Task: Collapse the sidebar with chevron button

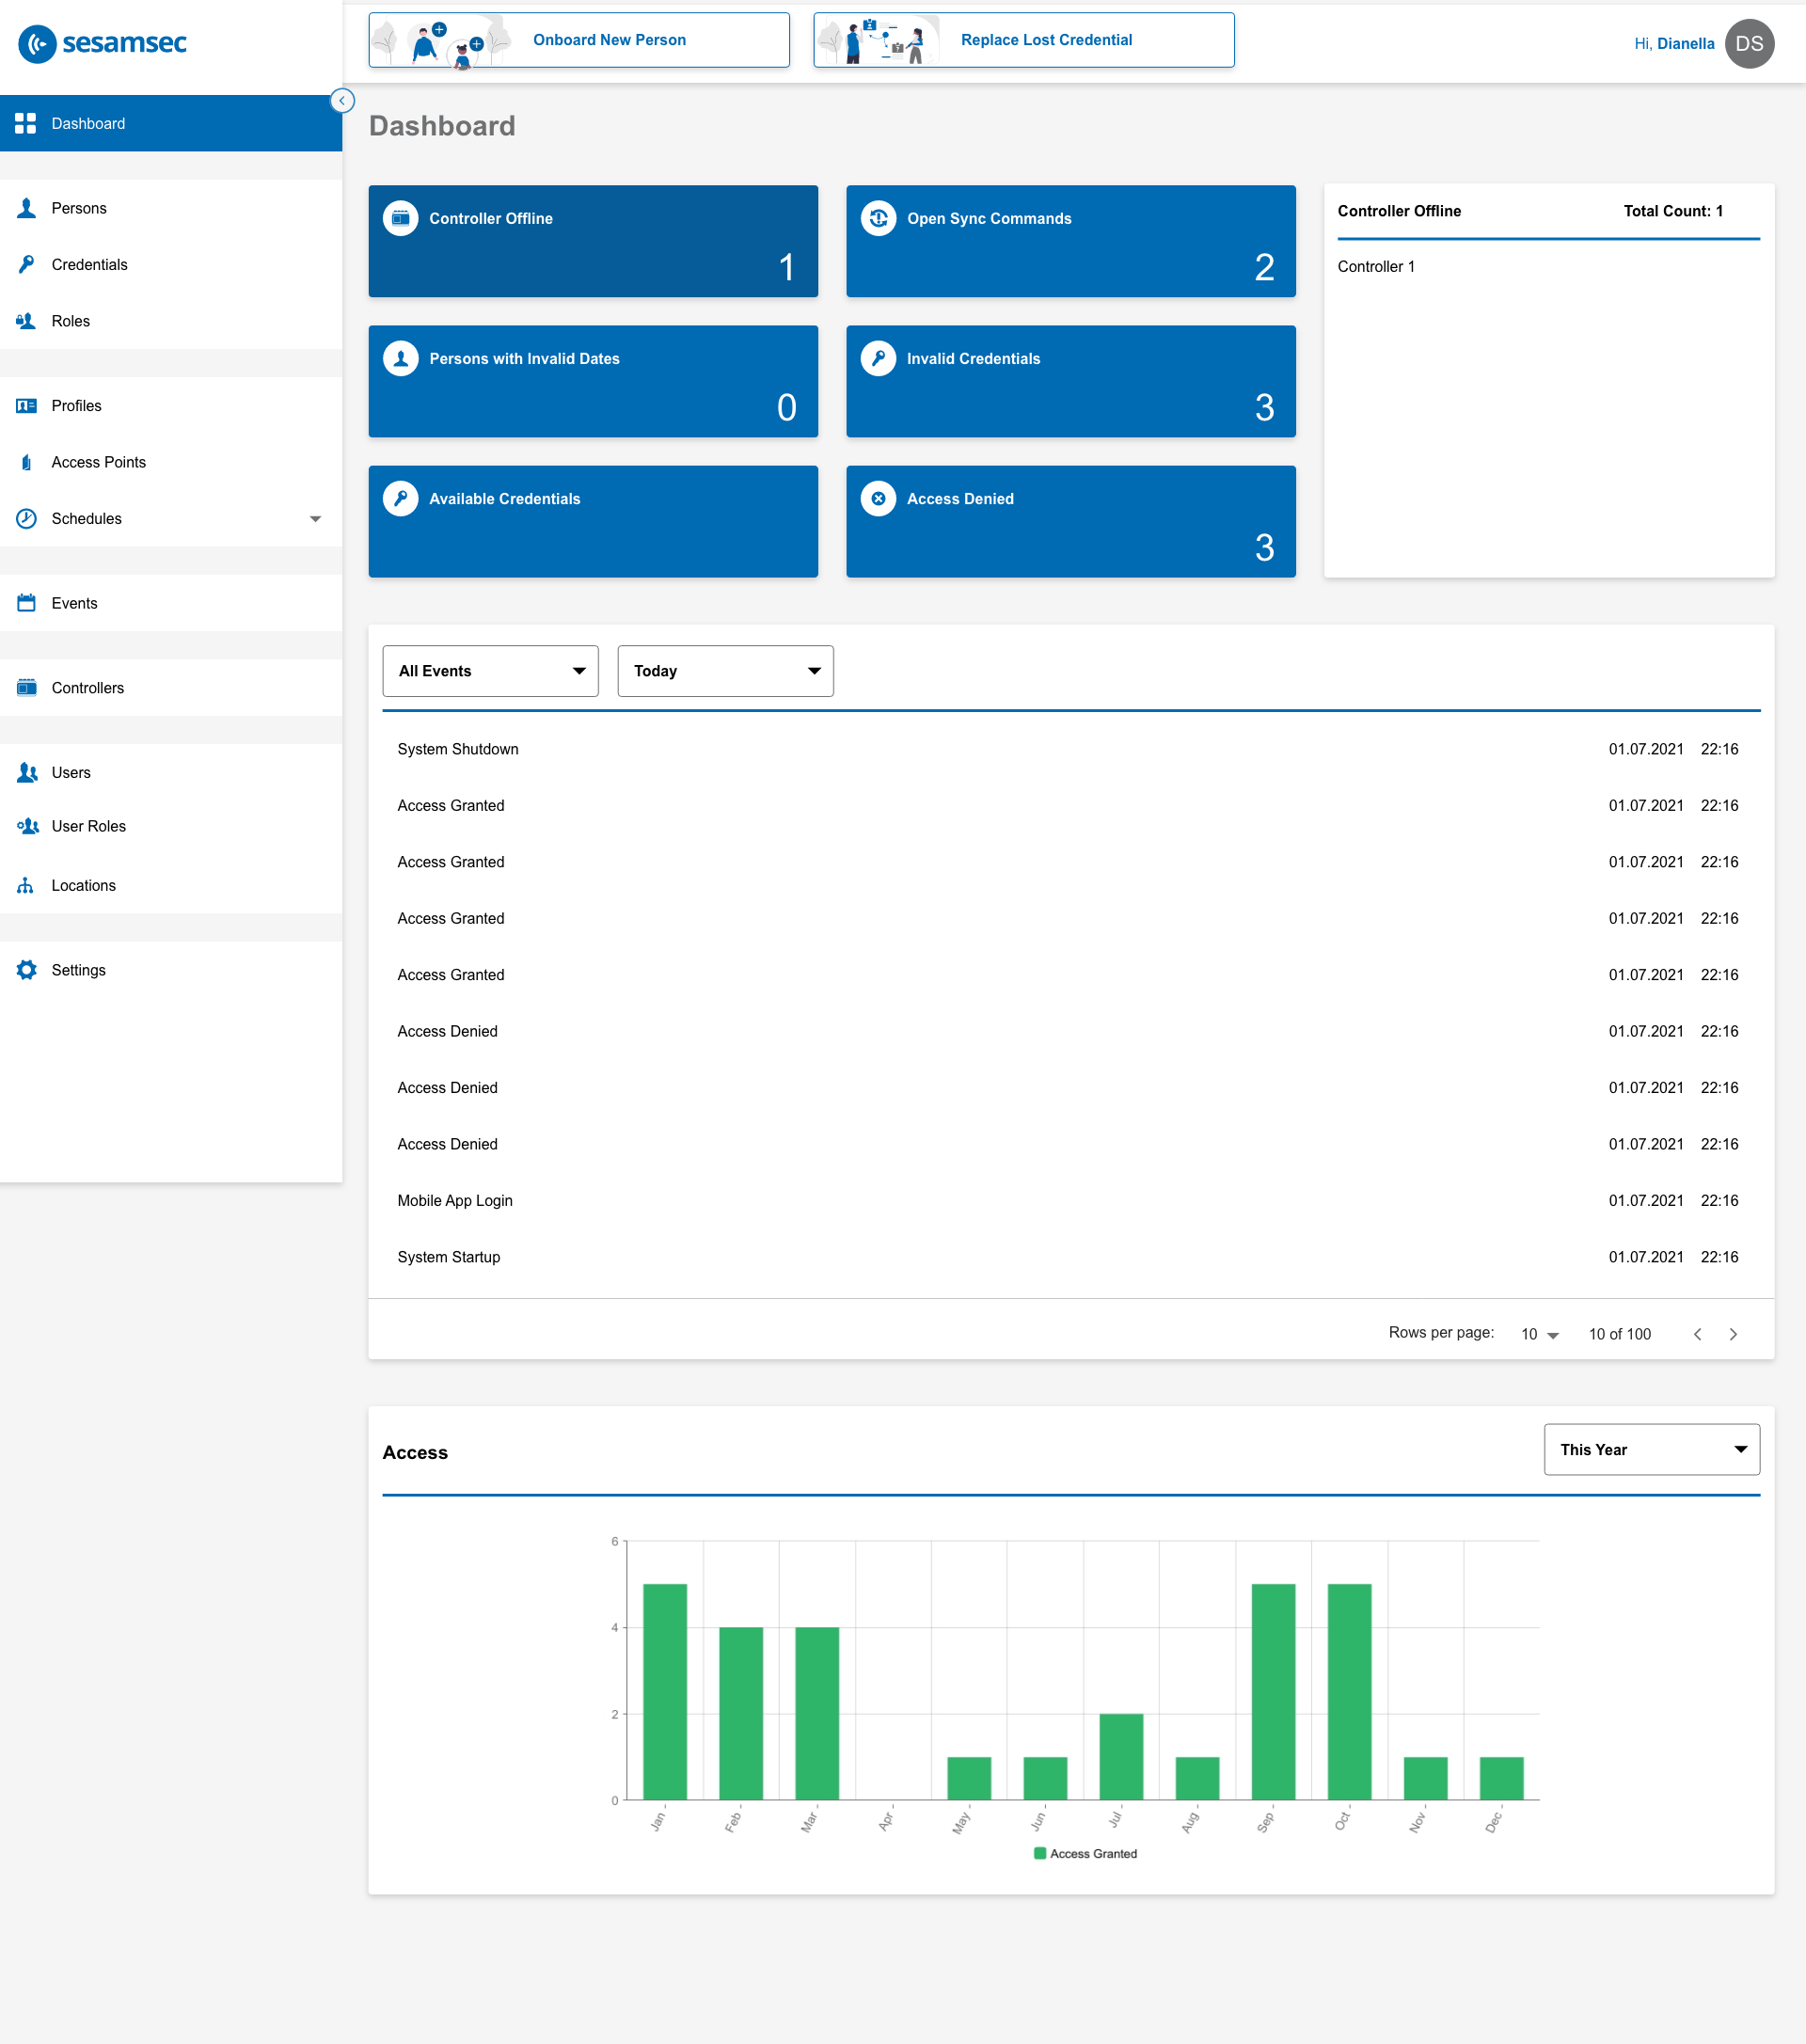Action: 342,101
